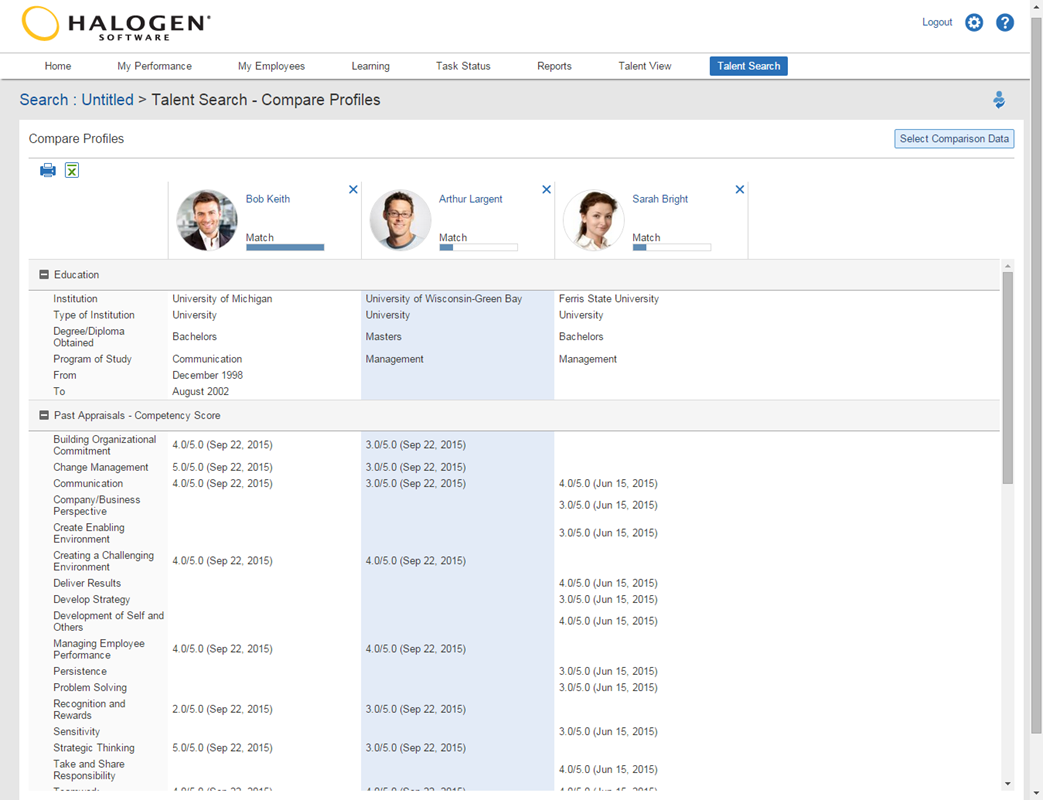This screenshot has height=800, width=1043.
Task: Select the Print icon above the comparison table
Action: click(47, 170)
